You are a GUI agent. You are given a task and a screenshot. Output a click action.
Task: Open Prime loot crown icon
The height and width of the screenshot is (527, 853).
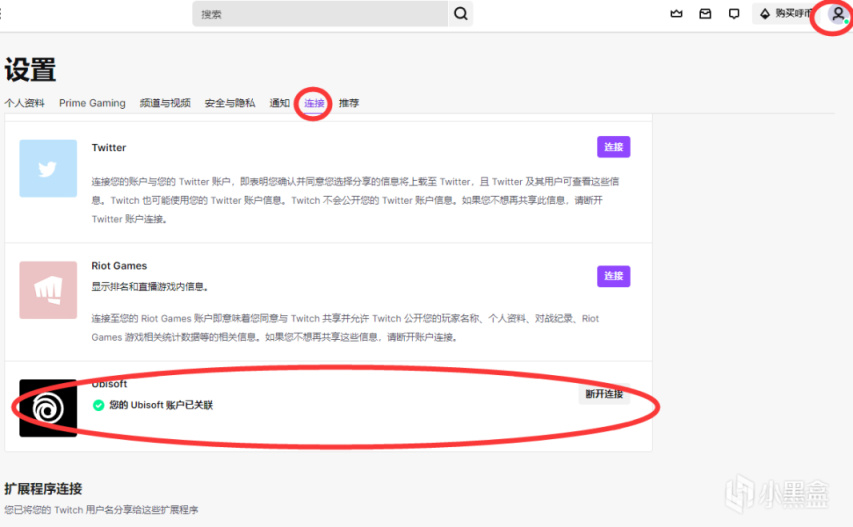(676, 14)
